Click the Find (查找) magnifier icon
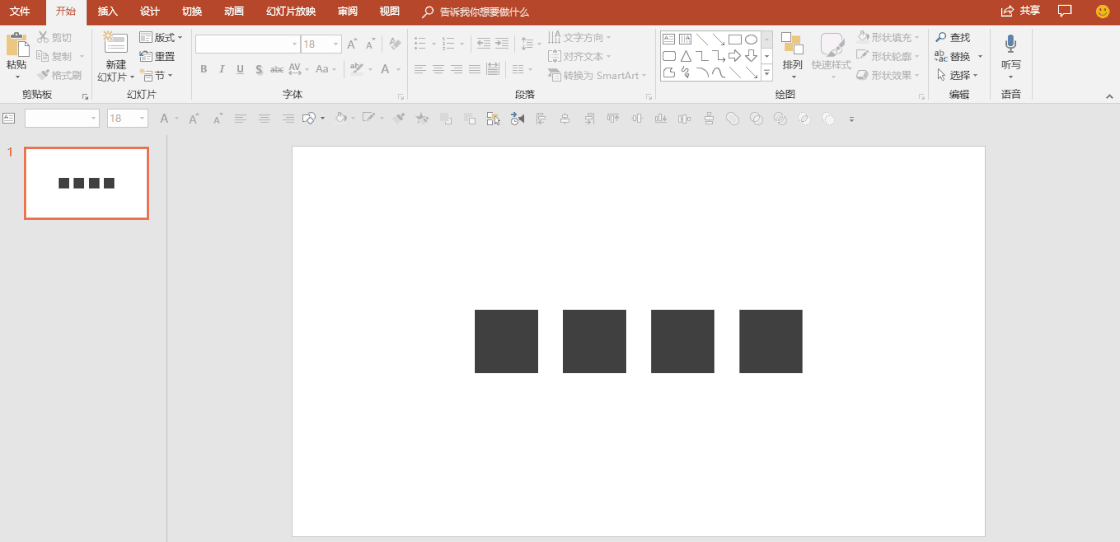The width and height of the screenshot is (1120, 542). 941,38
